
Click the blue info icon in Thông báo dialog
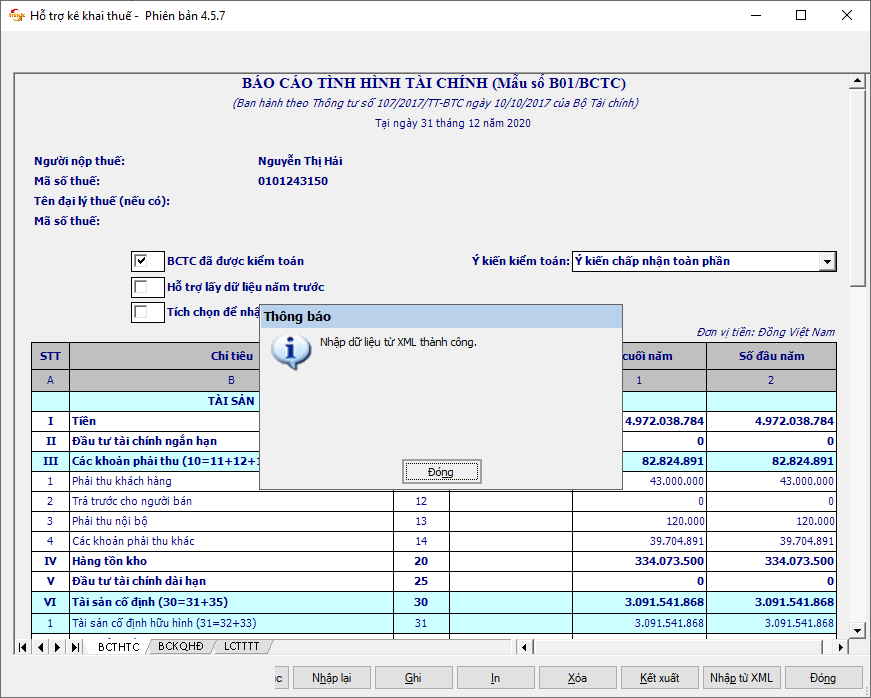(x=291, y=352)
